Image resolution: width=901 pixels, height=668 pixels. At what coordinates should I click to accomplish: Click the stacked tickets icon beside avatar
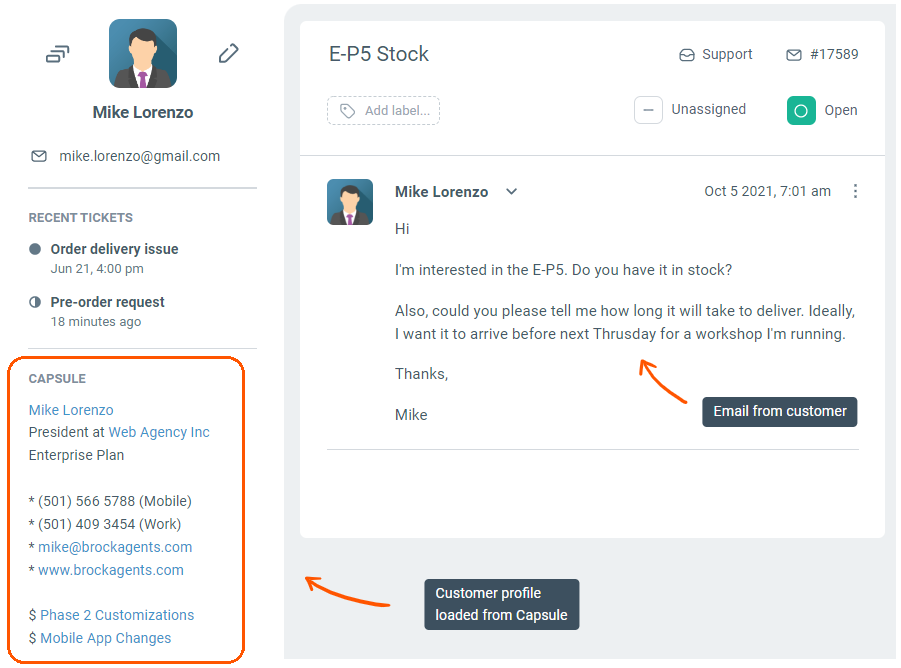point(58,54)
